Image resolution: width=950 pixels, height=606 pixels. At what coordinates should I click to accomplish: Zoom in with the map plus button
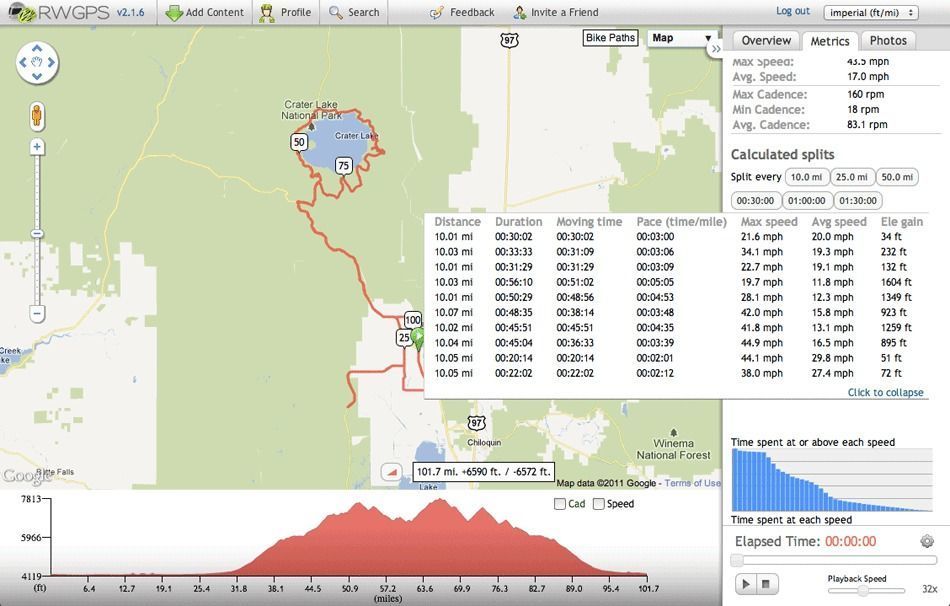click(37, 147)
